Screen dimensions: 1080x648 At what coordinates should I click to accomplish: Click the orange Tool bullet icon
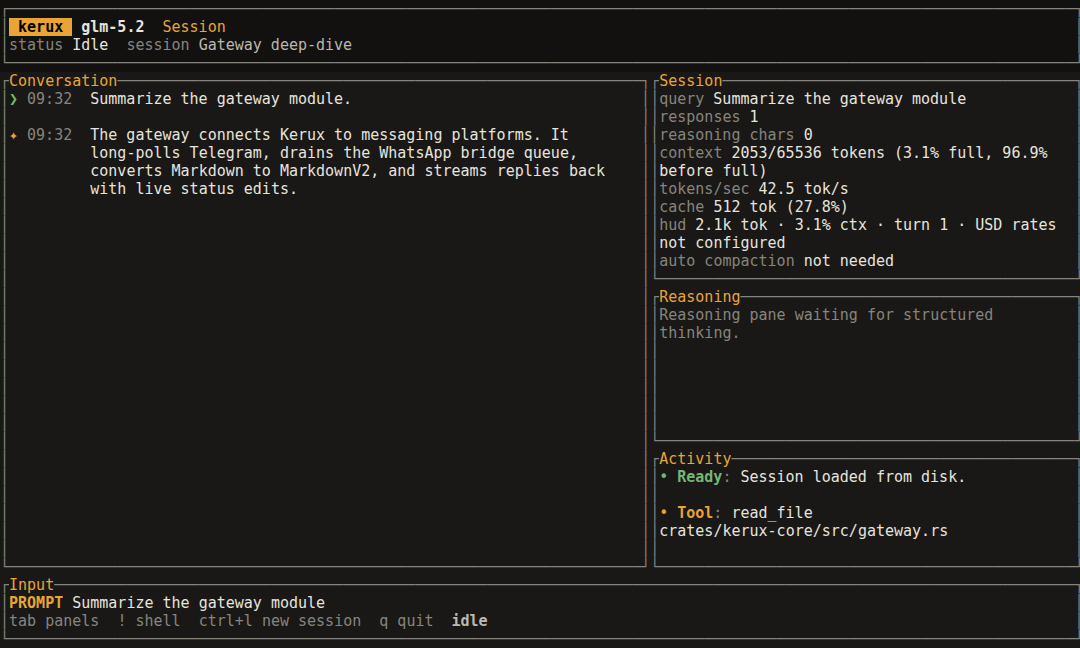pyautogui.click(x=664, y=512)
